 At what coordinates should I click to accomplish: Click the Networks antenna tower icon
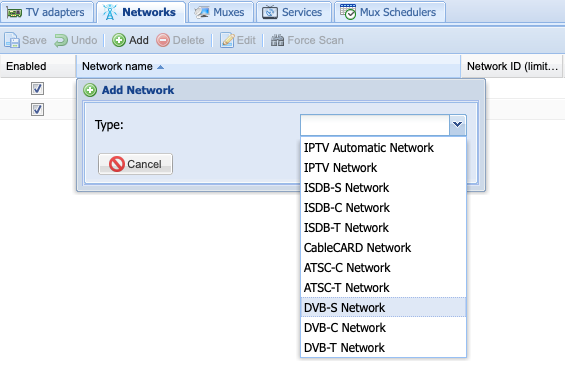(x=110, y=12)
